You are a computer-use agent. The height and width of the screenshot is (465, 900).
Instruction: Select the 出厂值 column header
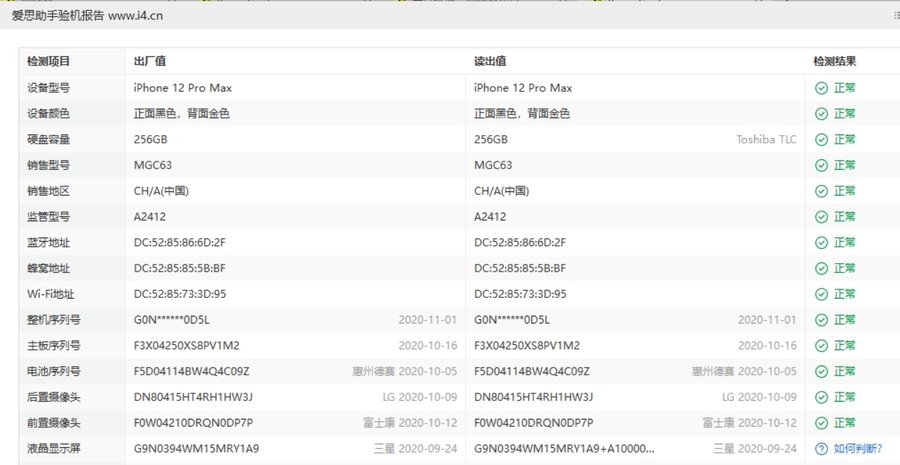150,61
